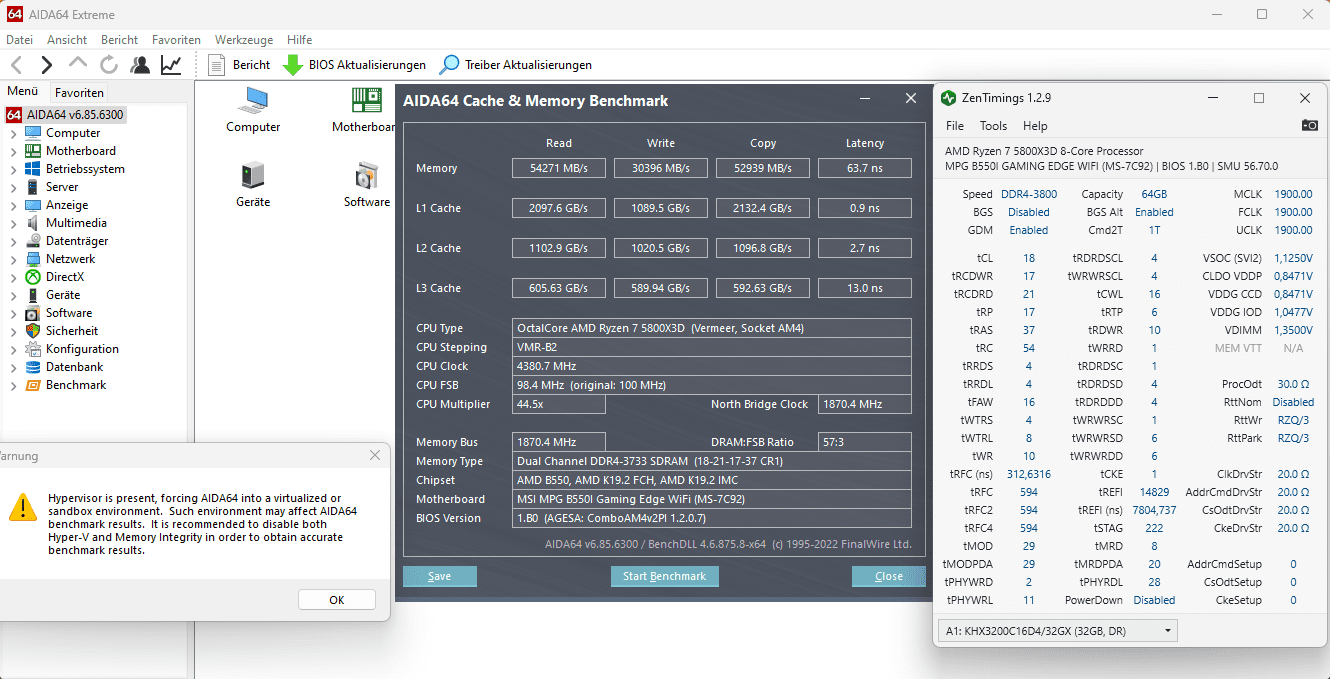The width and height of the screenshot is (1330, 679).
Task: Open Treiber Aktualisierungen search icon
Action: point(450,65)
